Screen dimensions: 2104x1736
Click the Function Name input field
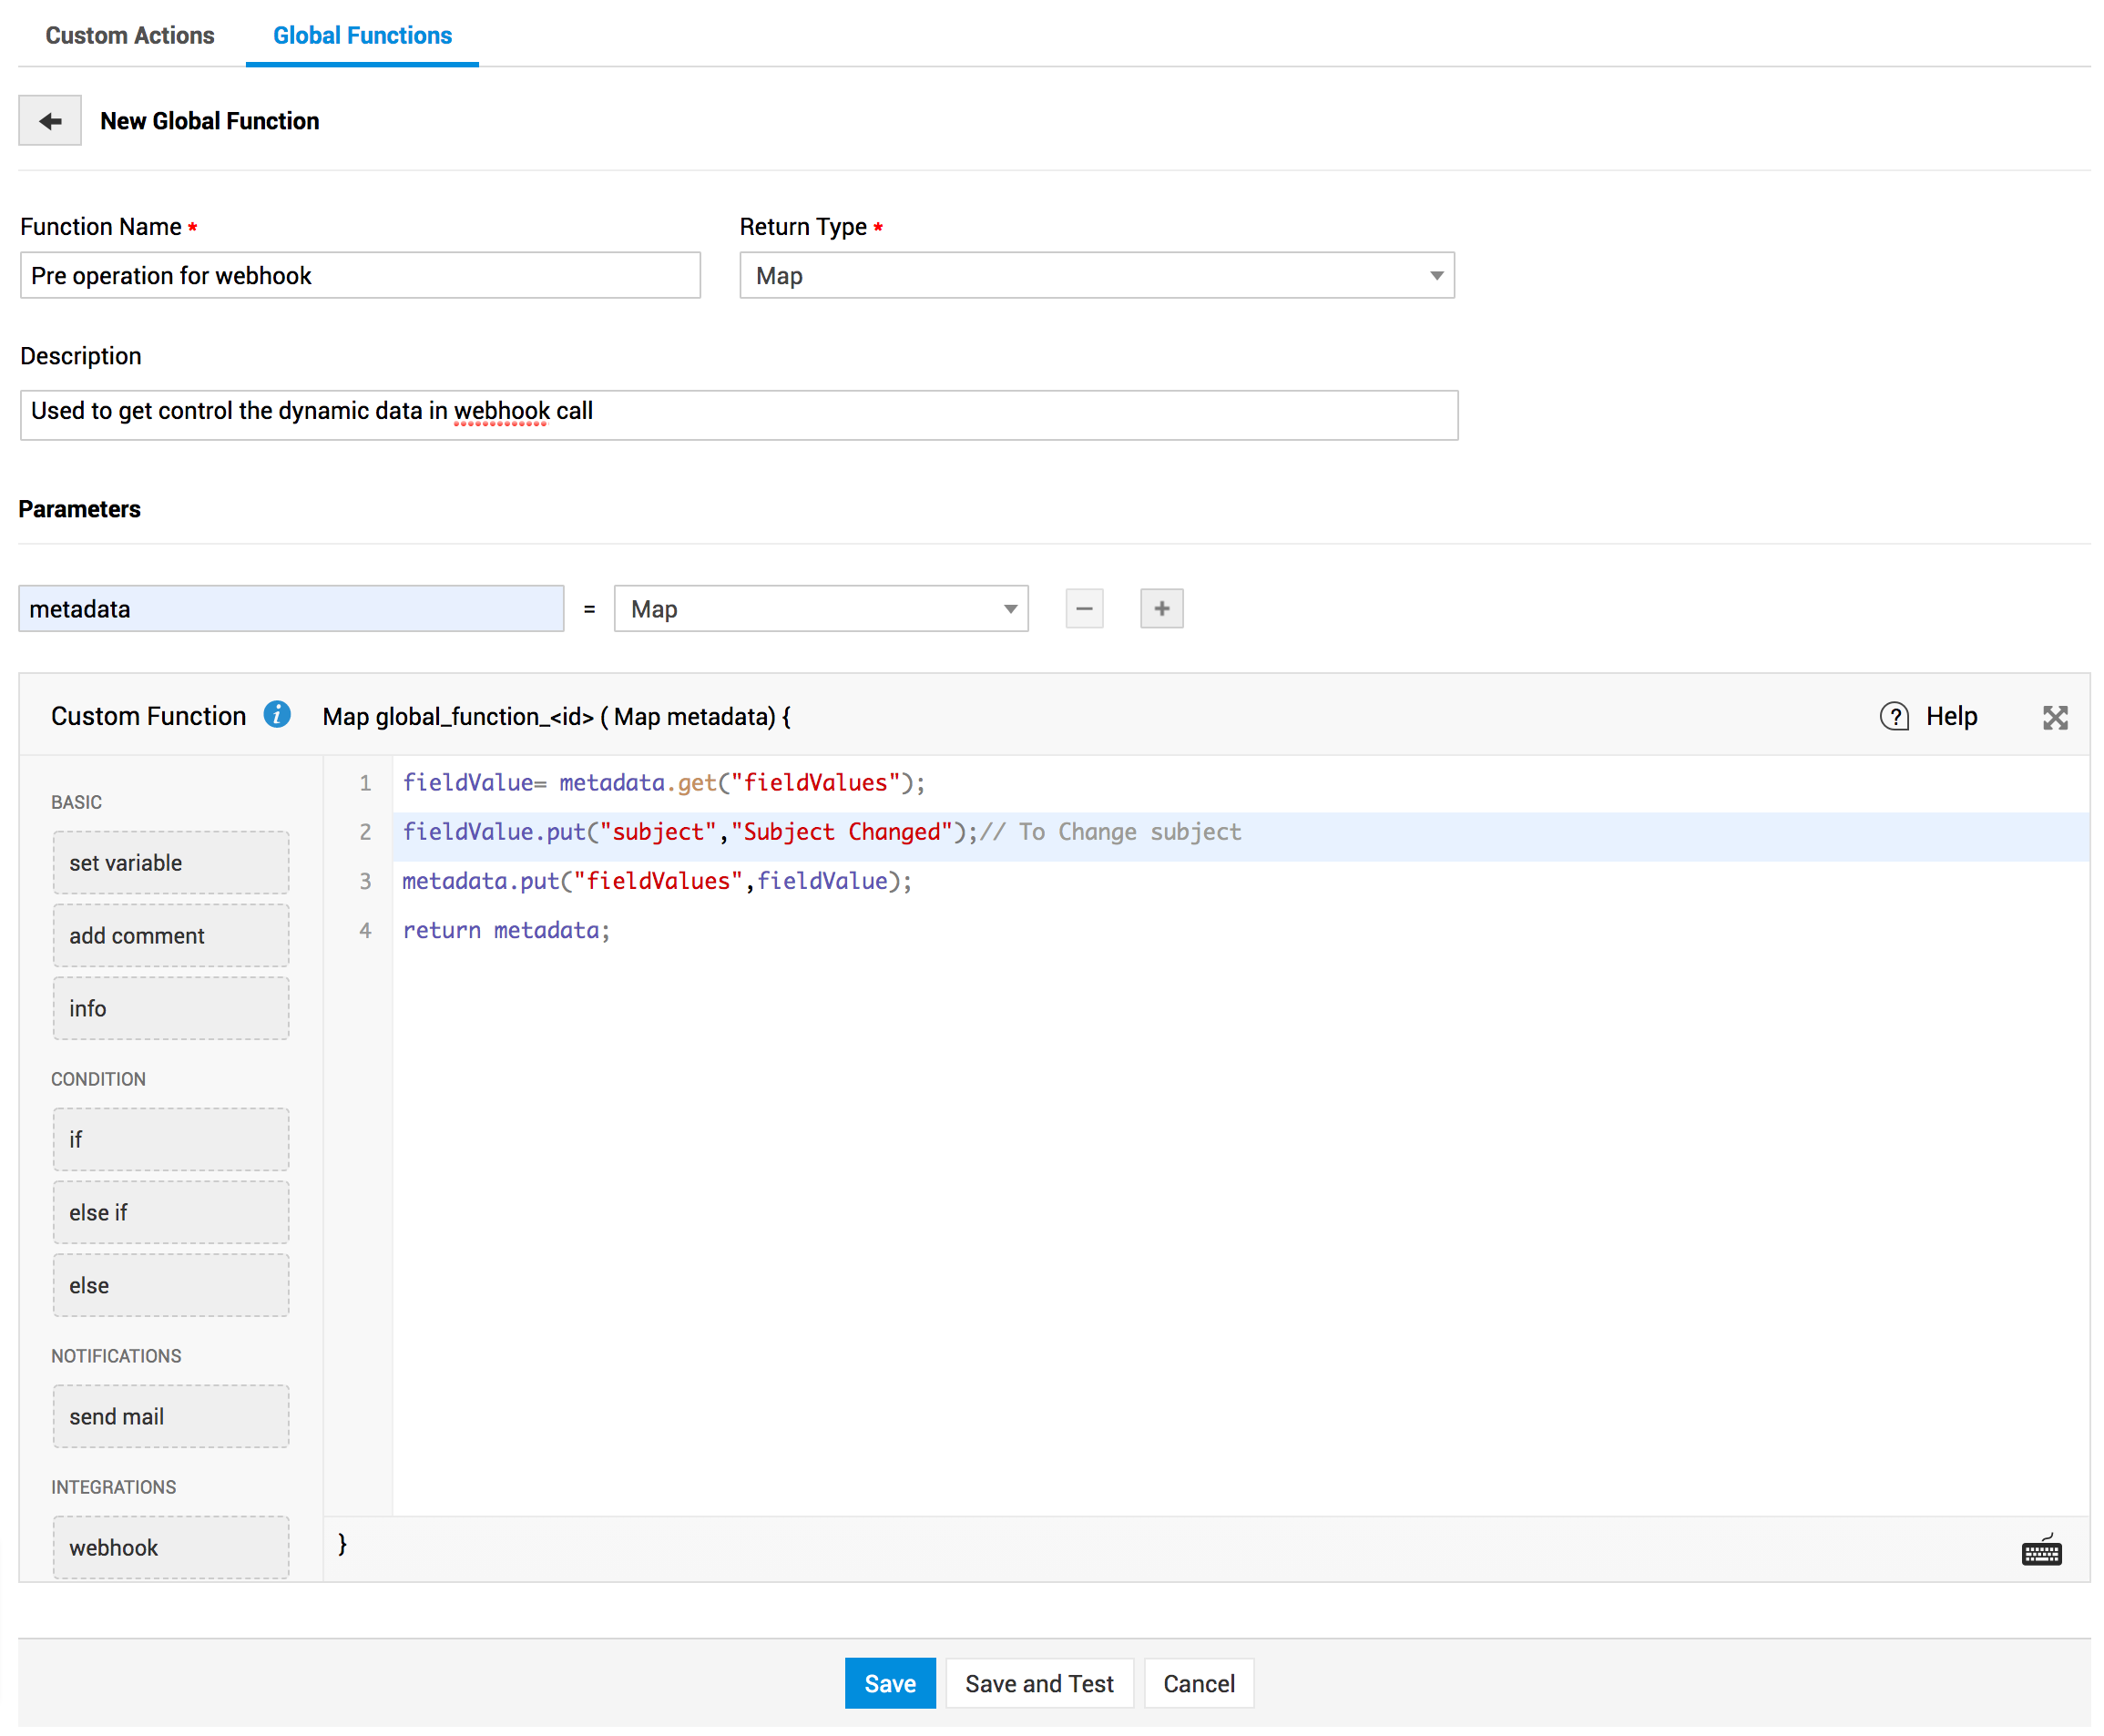click(x=360, y=275)
